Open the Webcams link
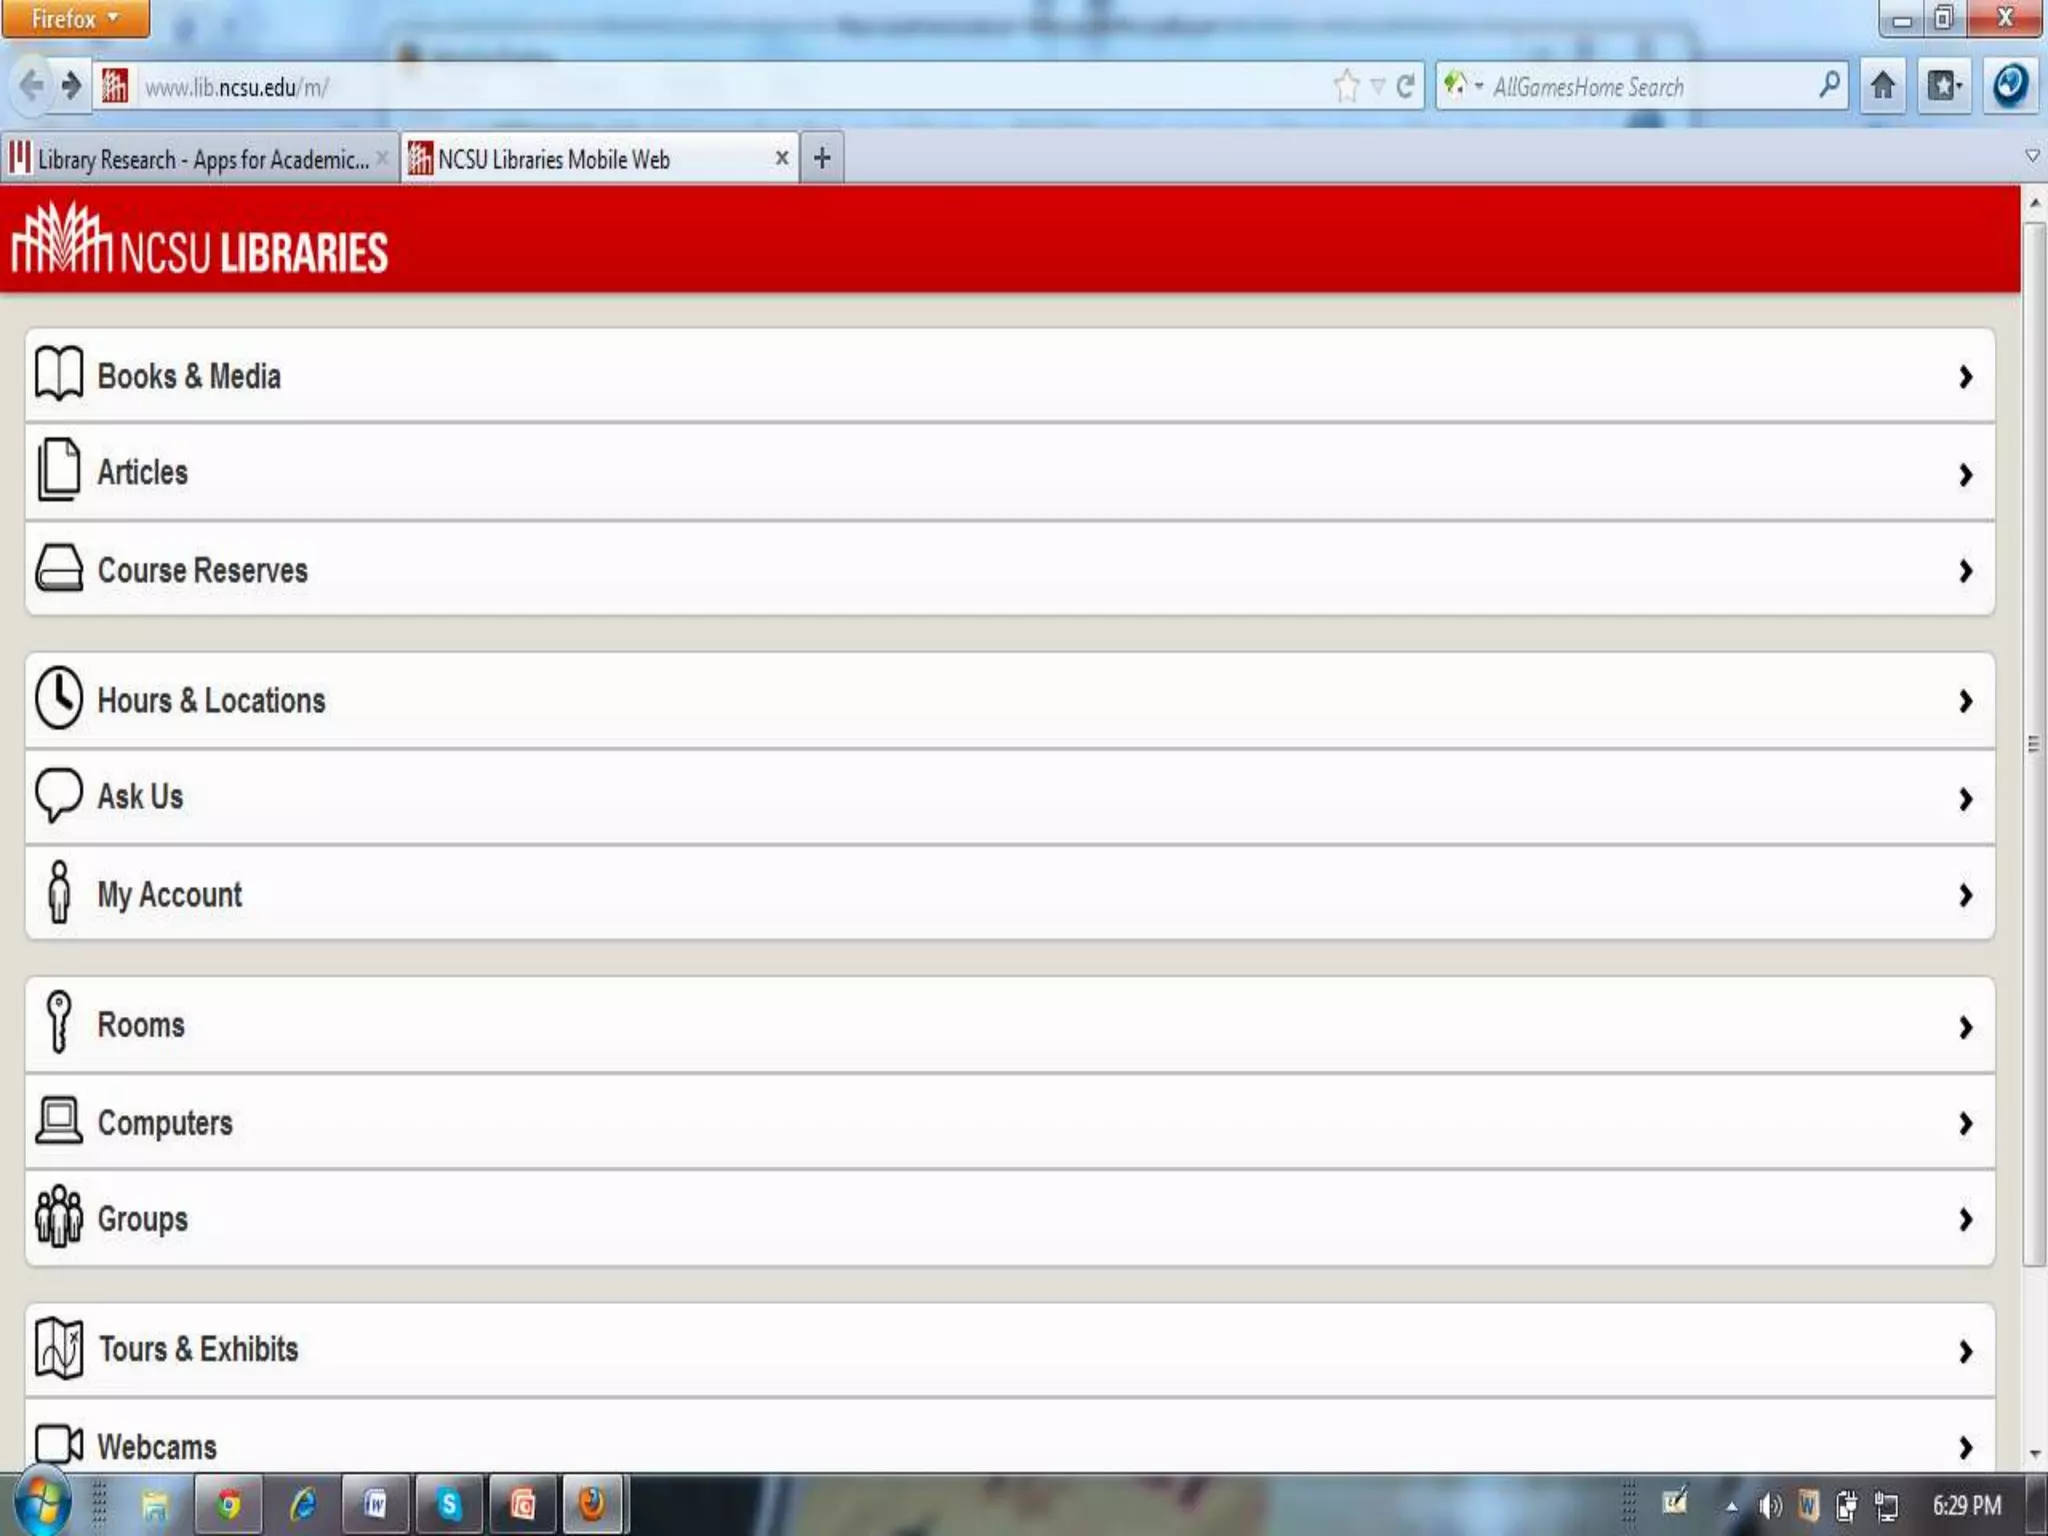2048x1536 pixels. (157, 1446)
